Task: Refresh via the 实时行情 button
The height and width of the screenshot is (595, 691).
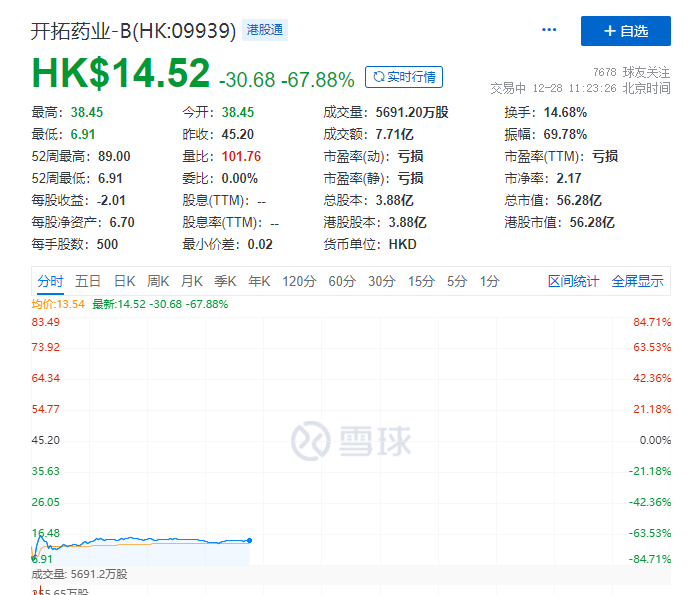Action: click(x=404, y=77)
